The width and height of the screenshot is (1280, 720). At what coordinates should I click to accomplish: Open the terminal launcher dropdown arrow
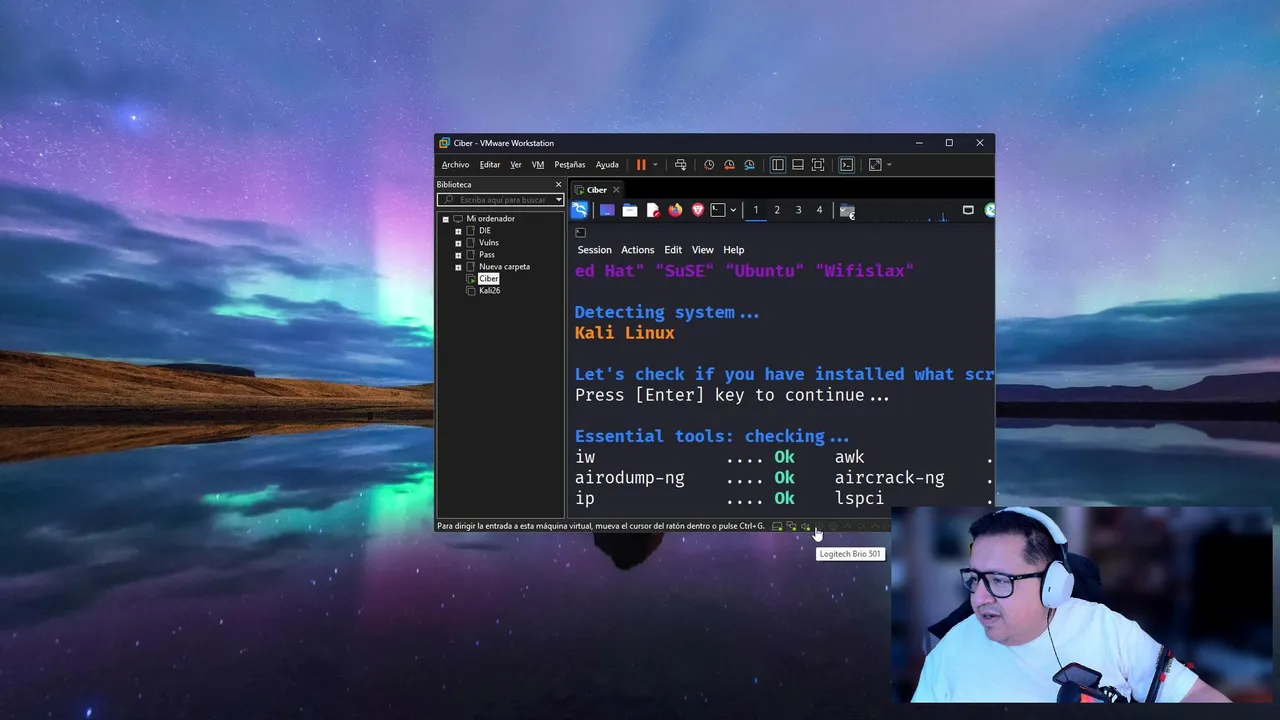click(x=733, y=210)
